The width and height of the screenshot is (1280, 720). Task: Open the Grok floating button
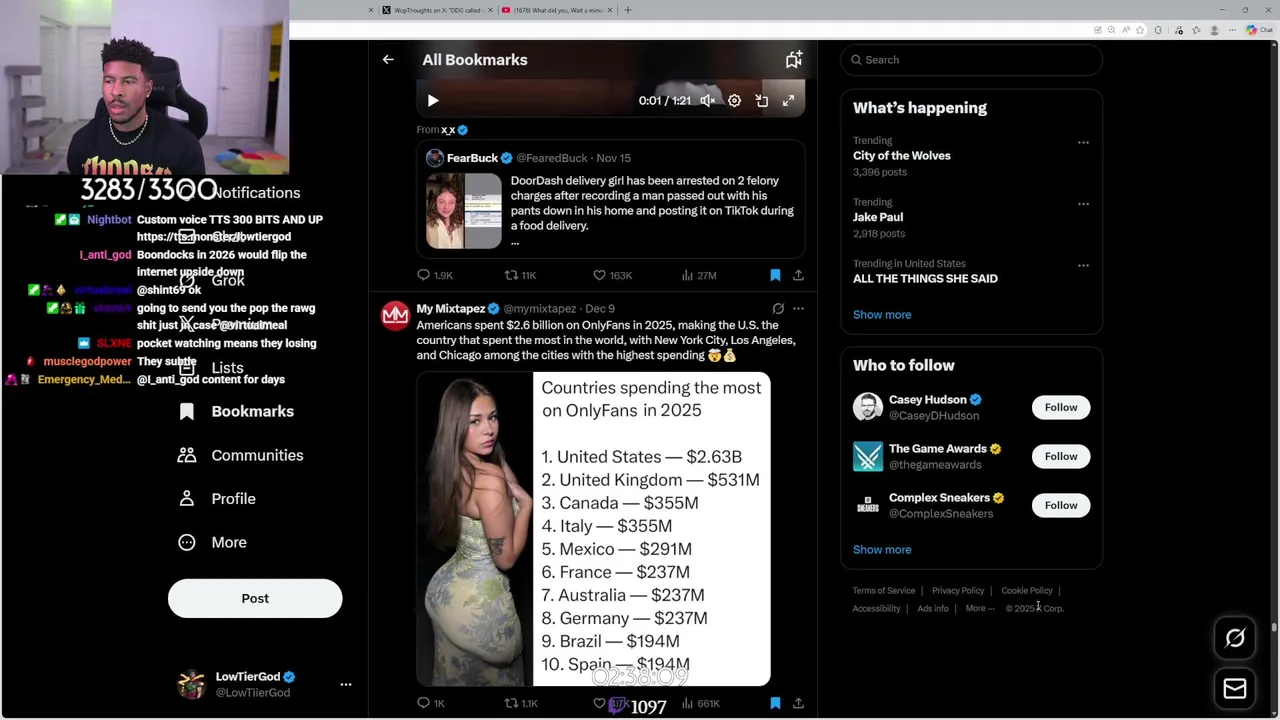tap(1235, 638)
